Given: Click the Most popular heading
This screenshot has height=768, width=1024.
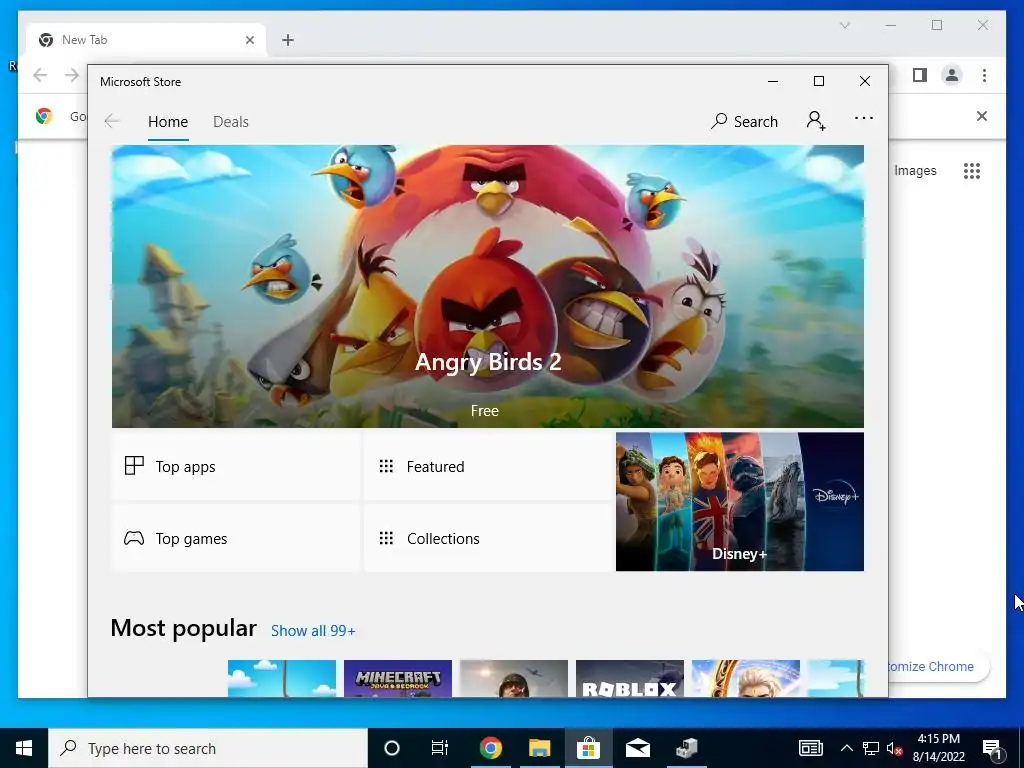Looking at the screenshot, I should pyautogui.click(x=184, y=628).
